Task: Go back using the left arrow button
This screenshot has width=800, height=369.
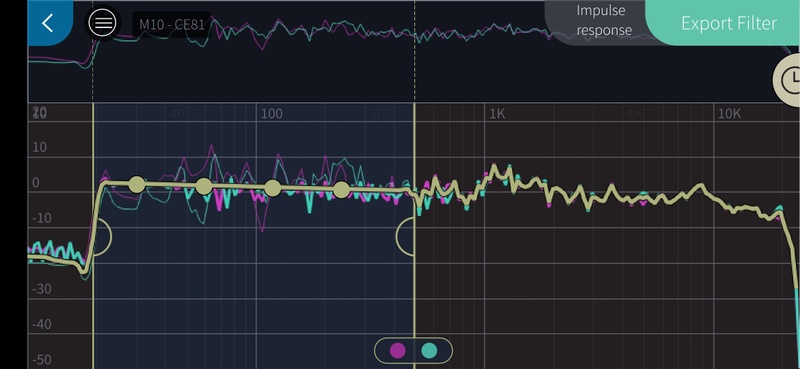Action: (x=49, y=23)
